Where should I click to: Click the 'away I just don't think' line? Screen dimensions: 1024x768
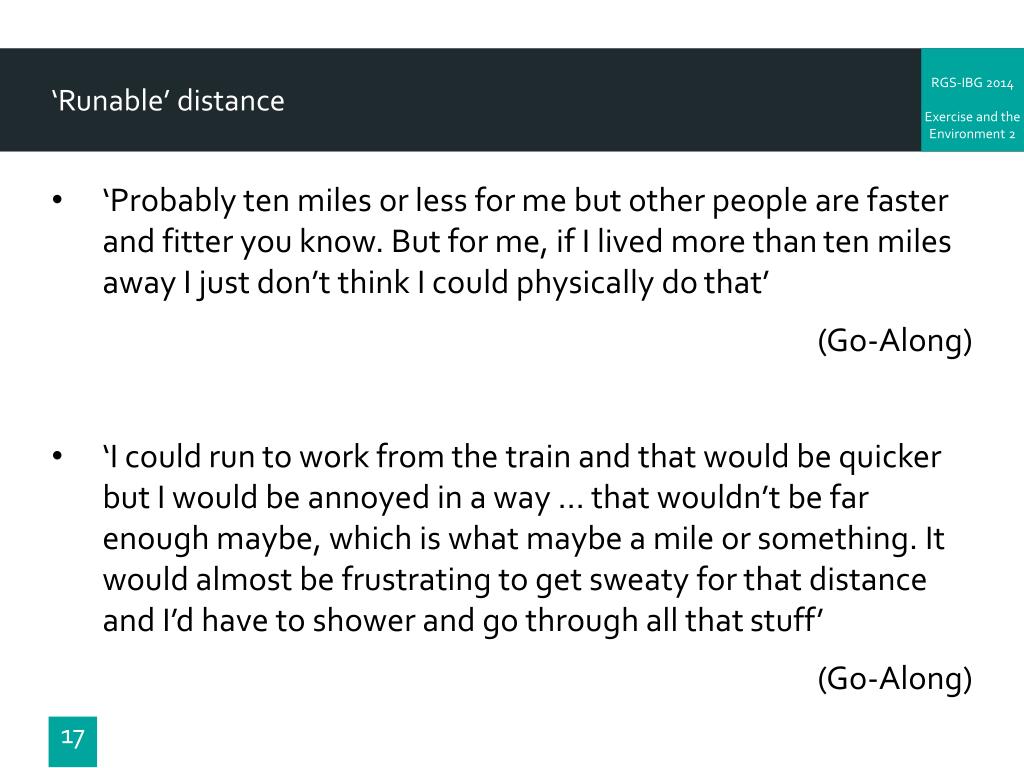pyautogui.click(x=436, y=283)
